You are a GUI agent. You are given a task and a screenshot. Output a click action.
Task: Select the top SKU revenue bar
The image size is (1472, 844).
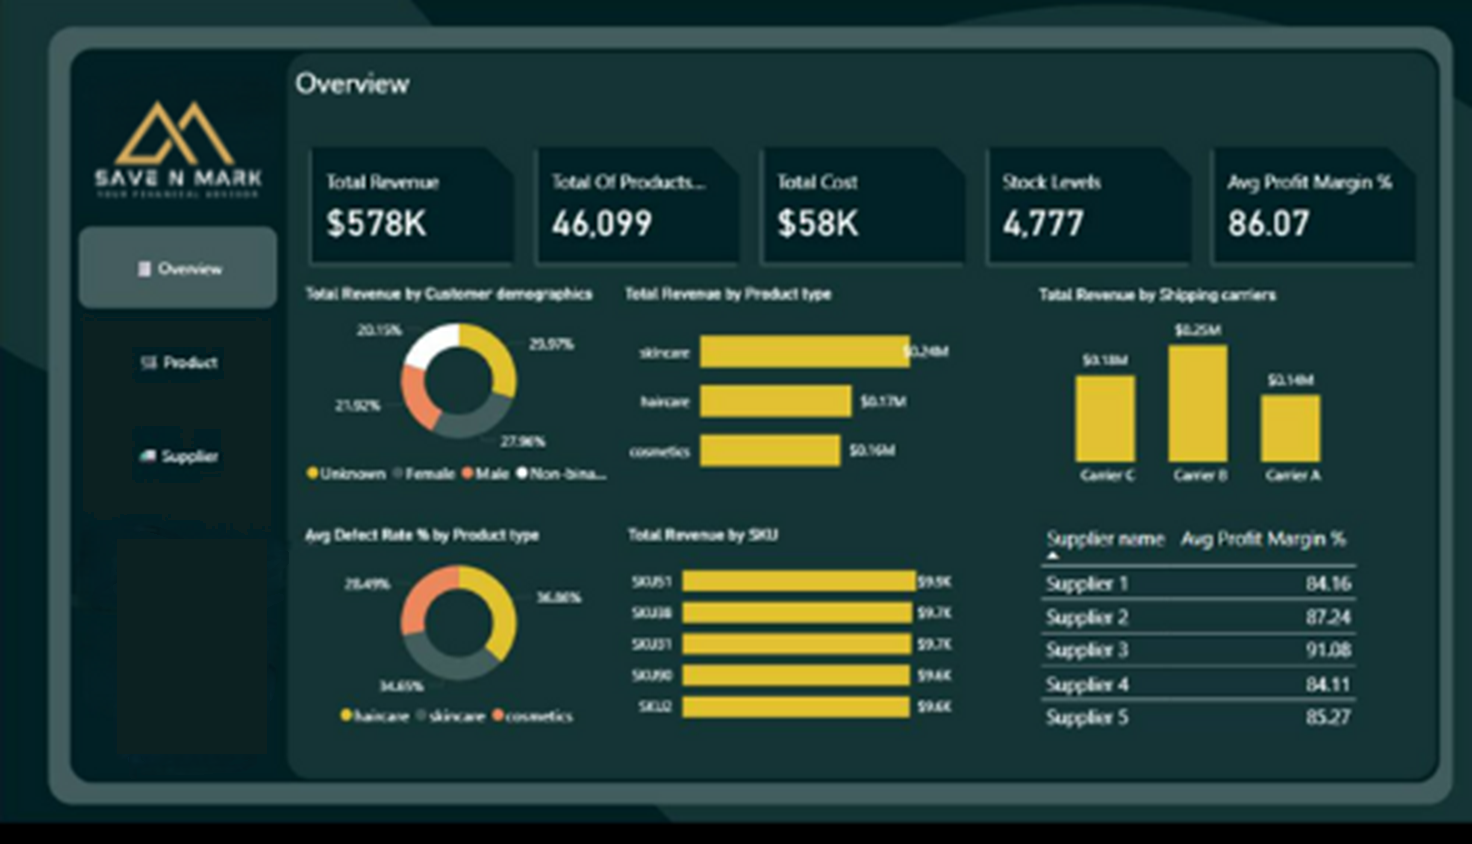(798, 581)
